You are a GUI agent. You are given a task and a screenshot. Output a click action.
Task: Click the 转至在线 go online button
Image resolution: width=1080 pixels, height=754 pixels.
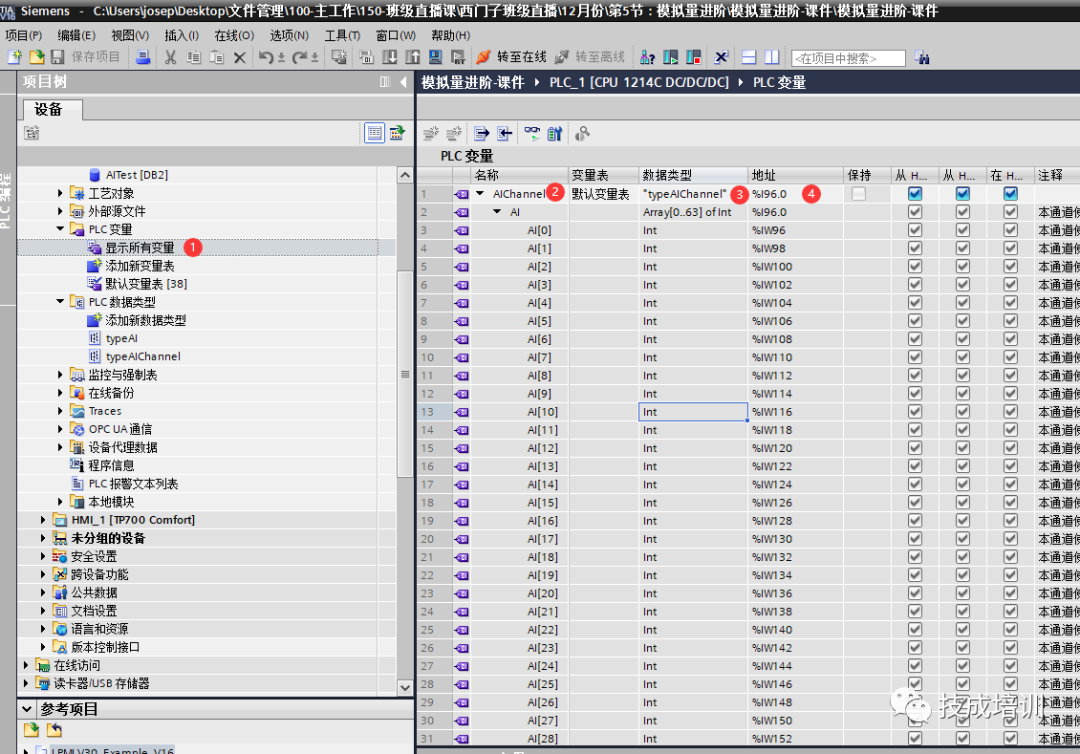click(x=511, y=57)
